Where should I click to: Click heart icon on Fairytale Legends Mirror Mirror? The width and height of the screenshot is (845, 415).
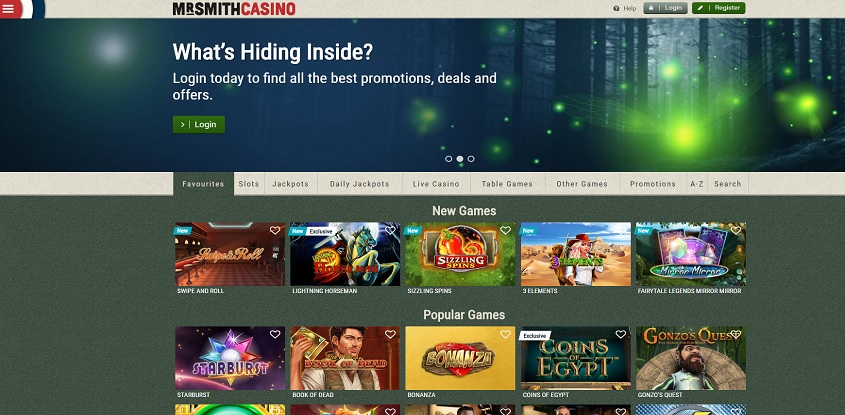tap(736, 230)
